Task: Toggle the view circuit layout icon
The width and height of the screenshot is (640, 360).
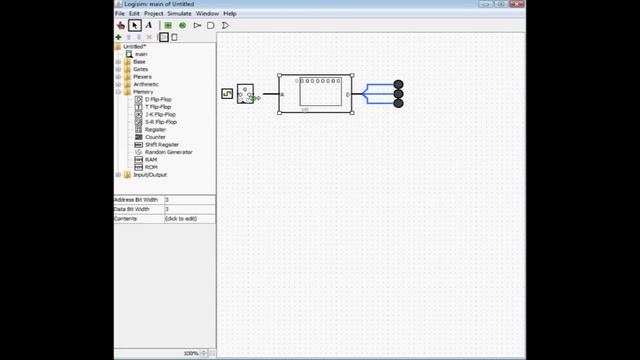Action: [x=164, y=37]
